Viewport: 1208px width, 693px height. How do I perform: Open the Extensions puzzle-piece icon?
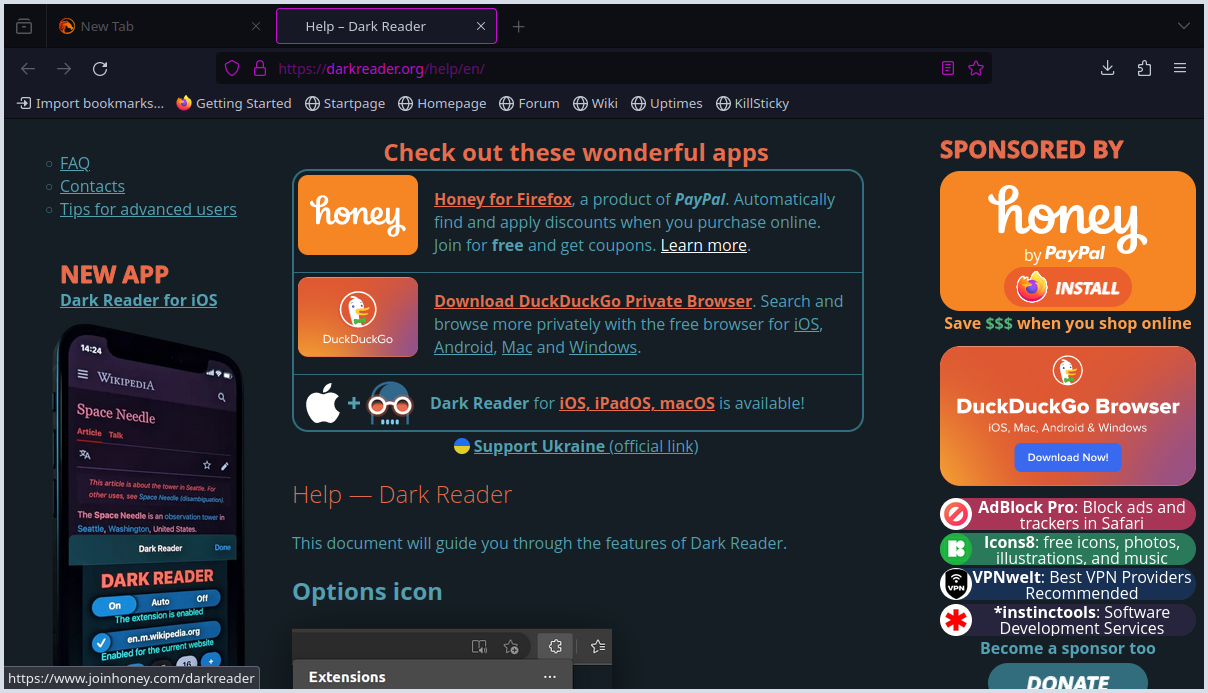pyautogui.click(x=1144, y=69)
